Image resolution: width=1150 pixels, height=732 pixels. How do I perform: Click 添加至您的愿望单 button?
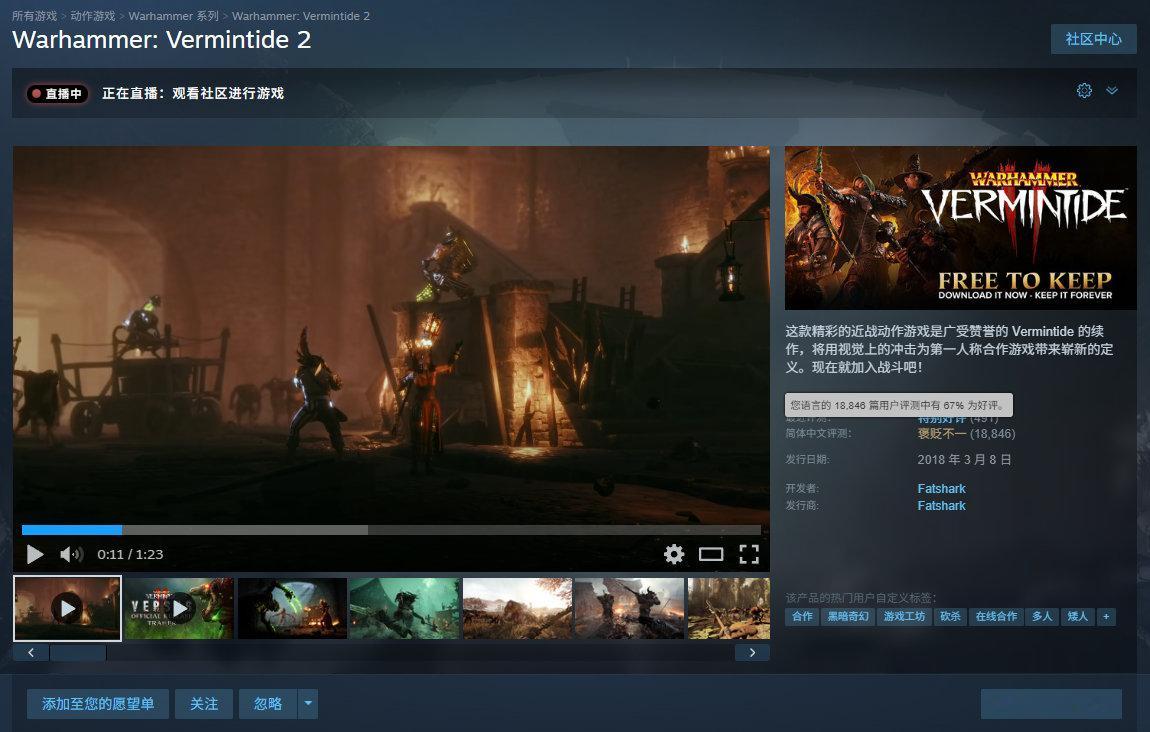(98, 704)
